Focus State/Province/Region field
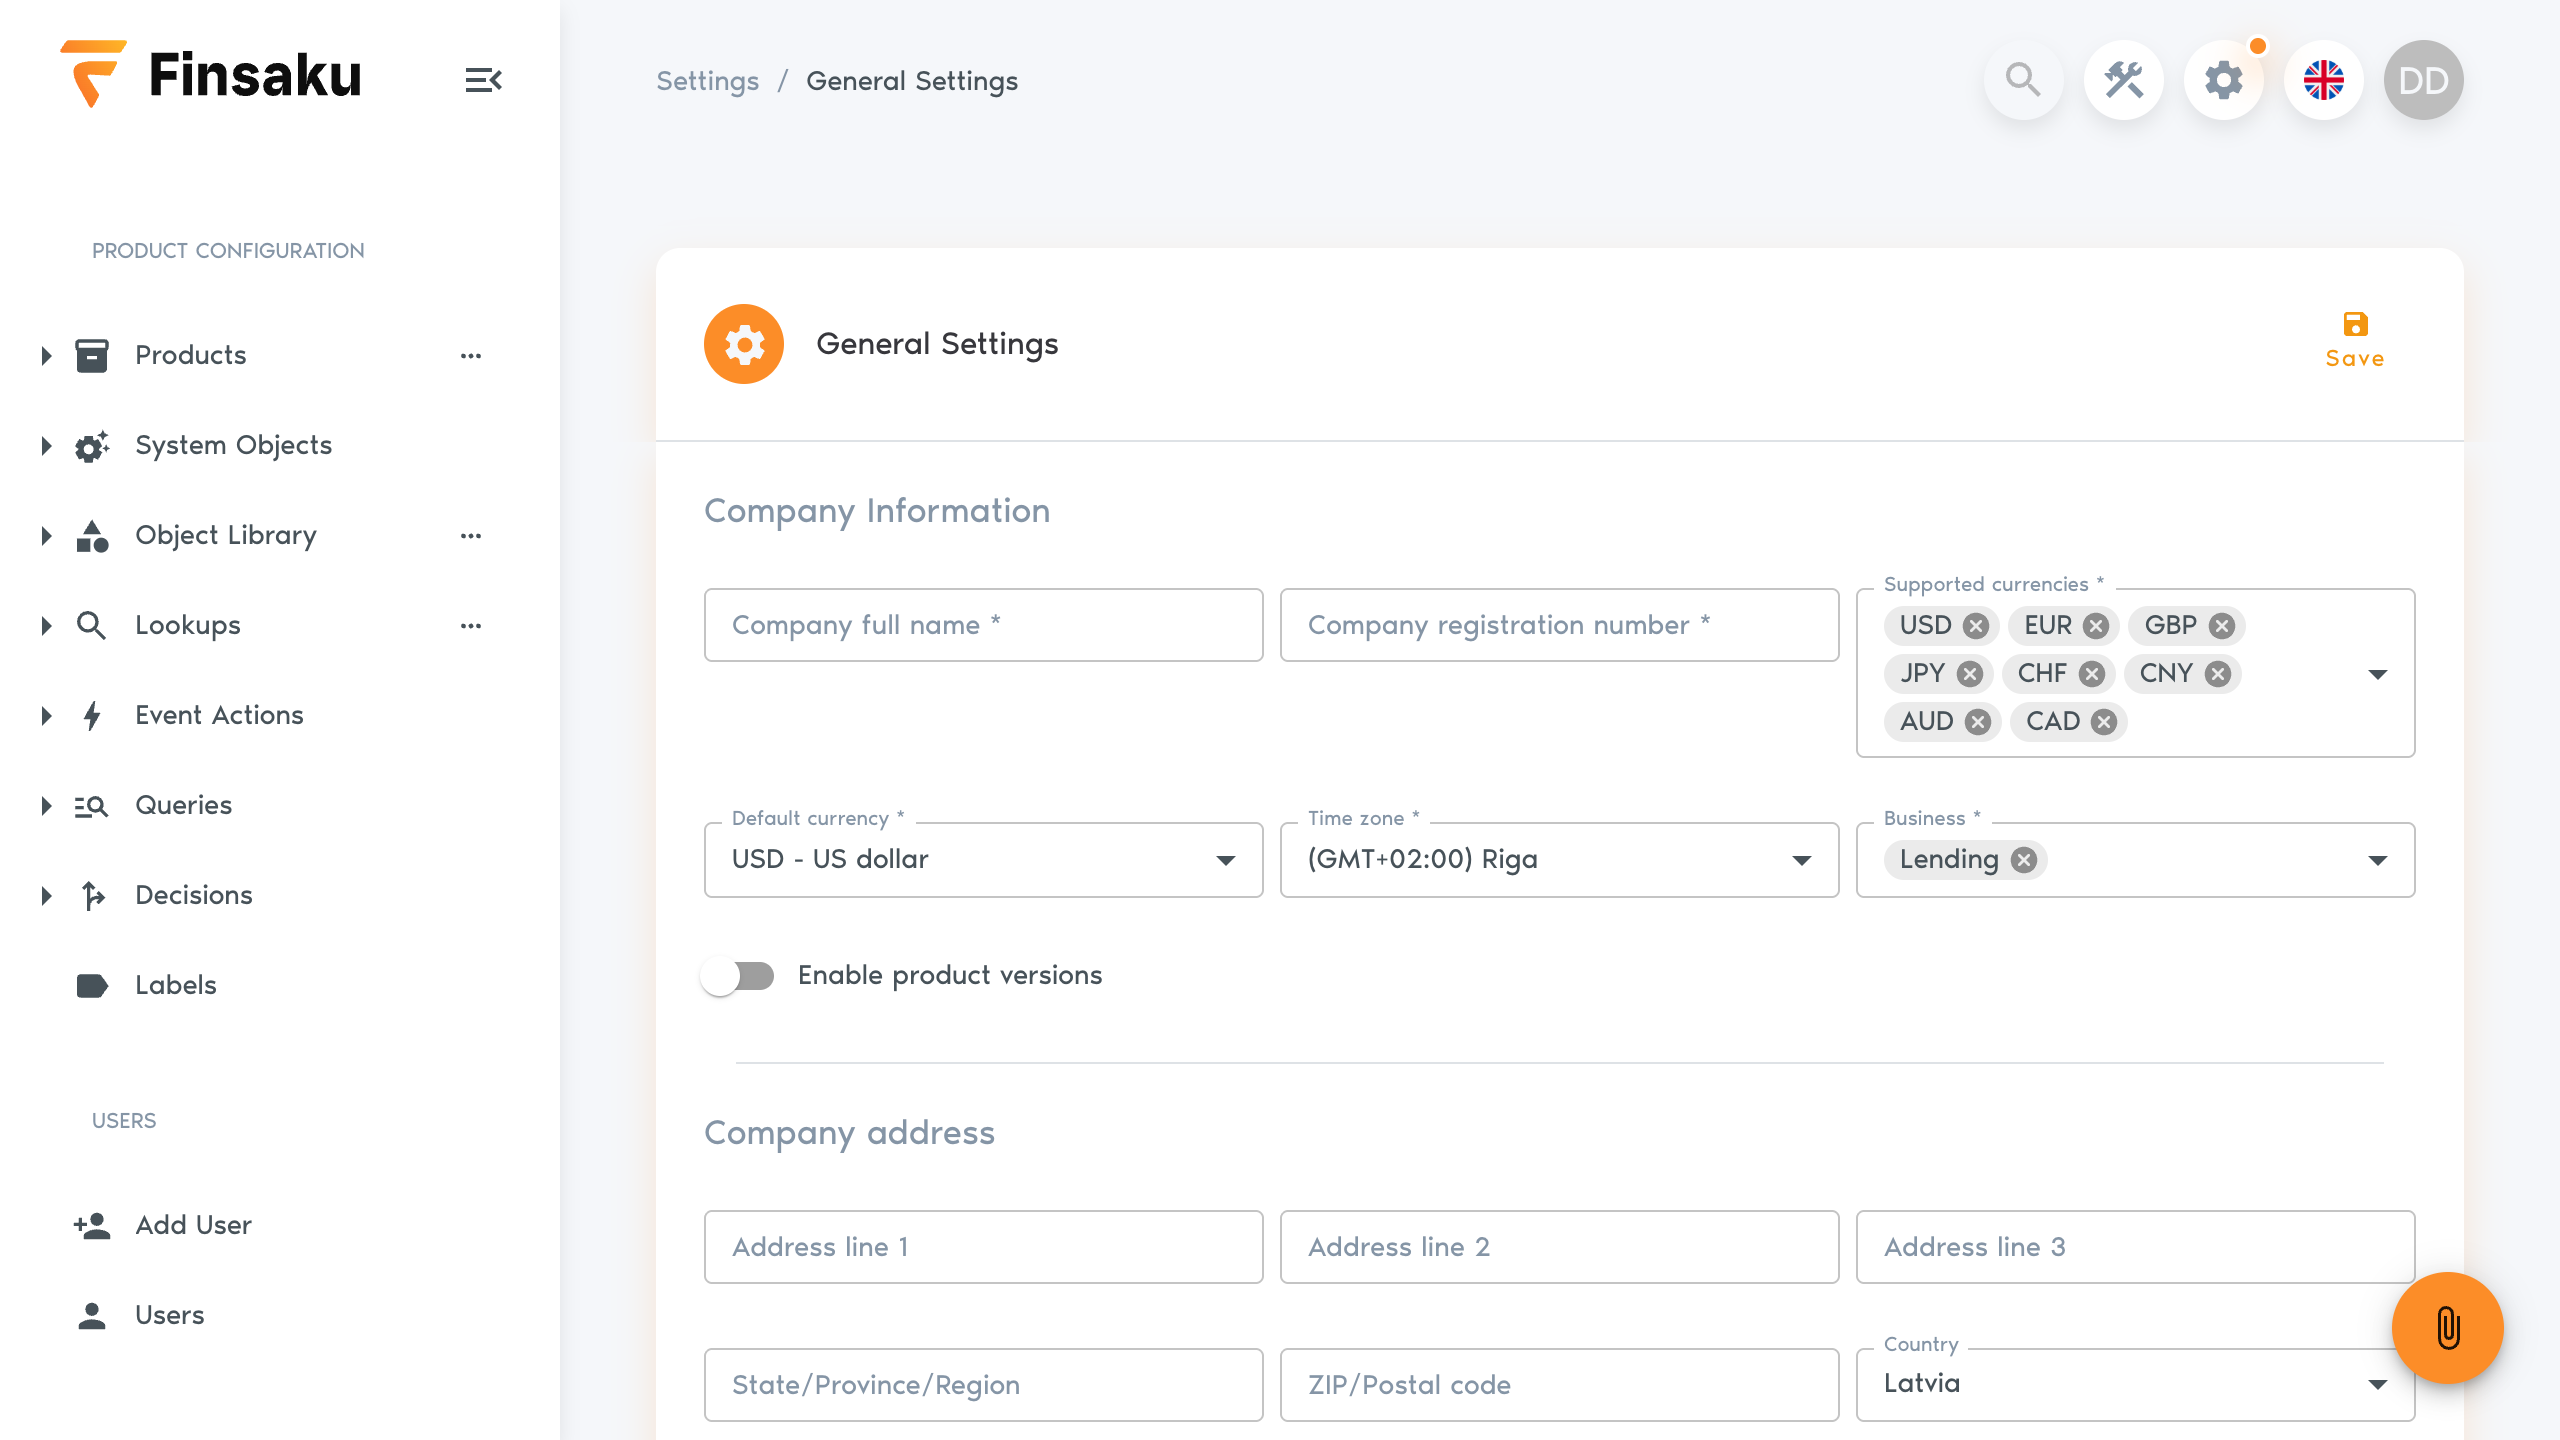The width and height of the screenshot is (2560, 1440). (x=984, y=1385)
